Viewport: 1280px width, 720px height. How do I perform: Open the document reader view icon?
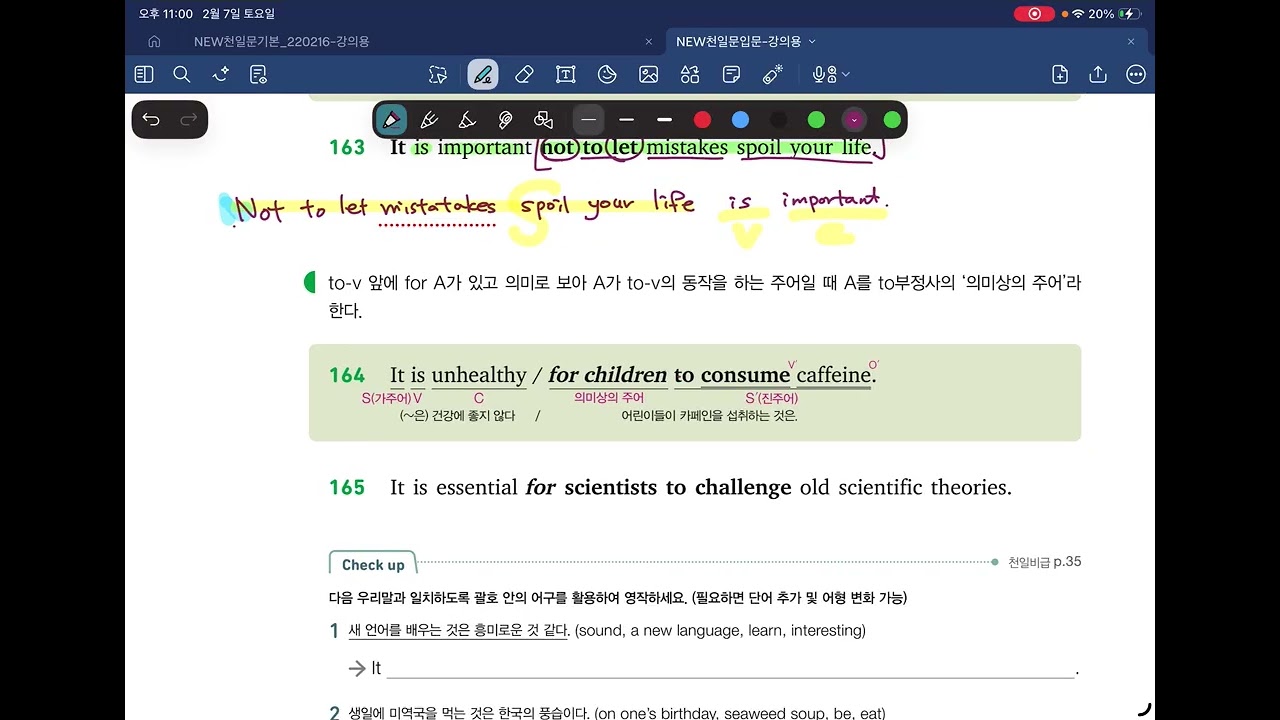coord(259,74)
